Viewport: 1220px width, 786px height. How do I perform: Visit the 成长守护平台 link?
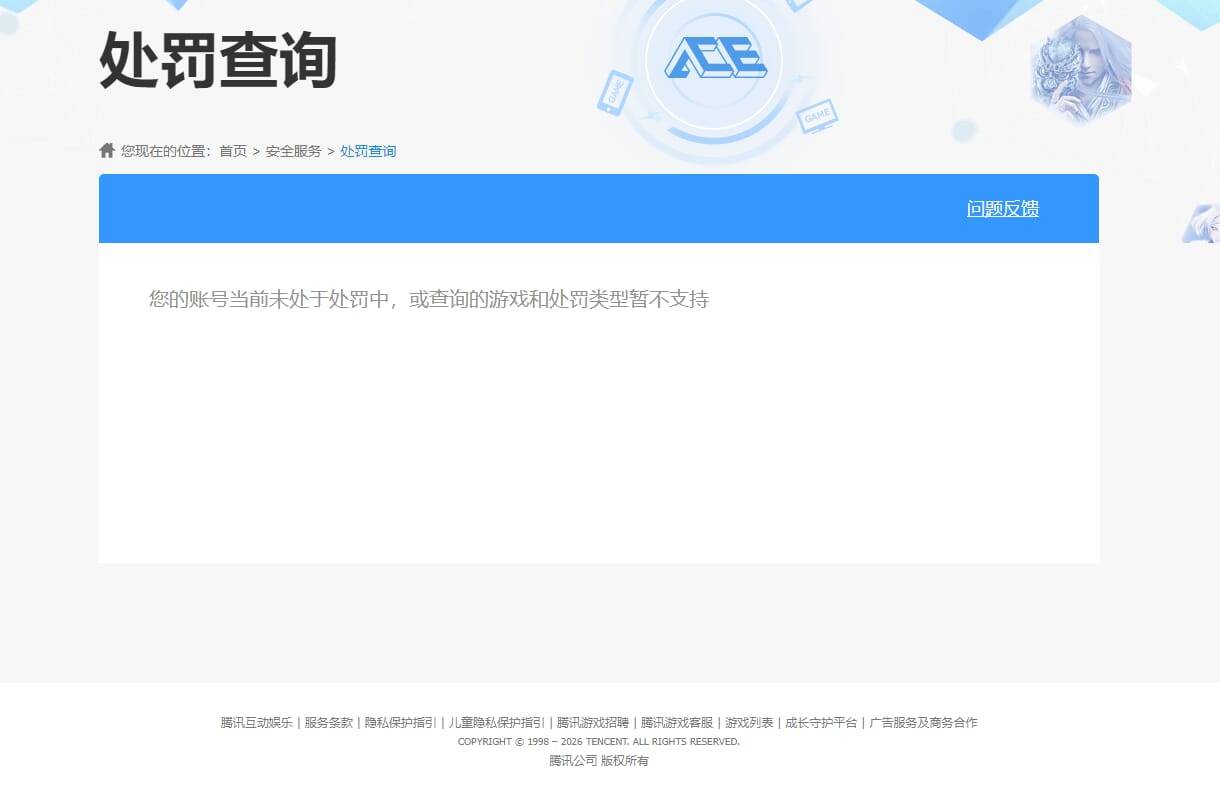point(820,722)
